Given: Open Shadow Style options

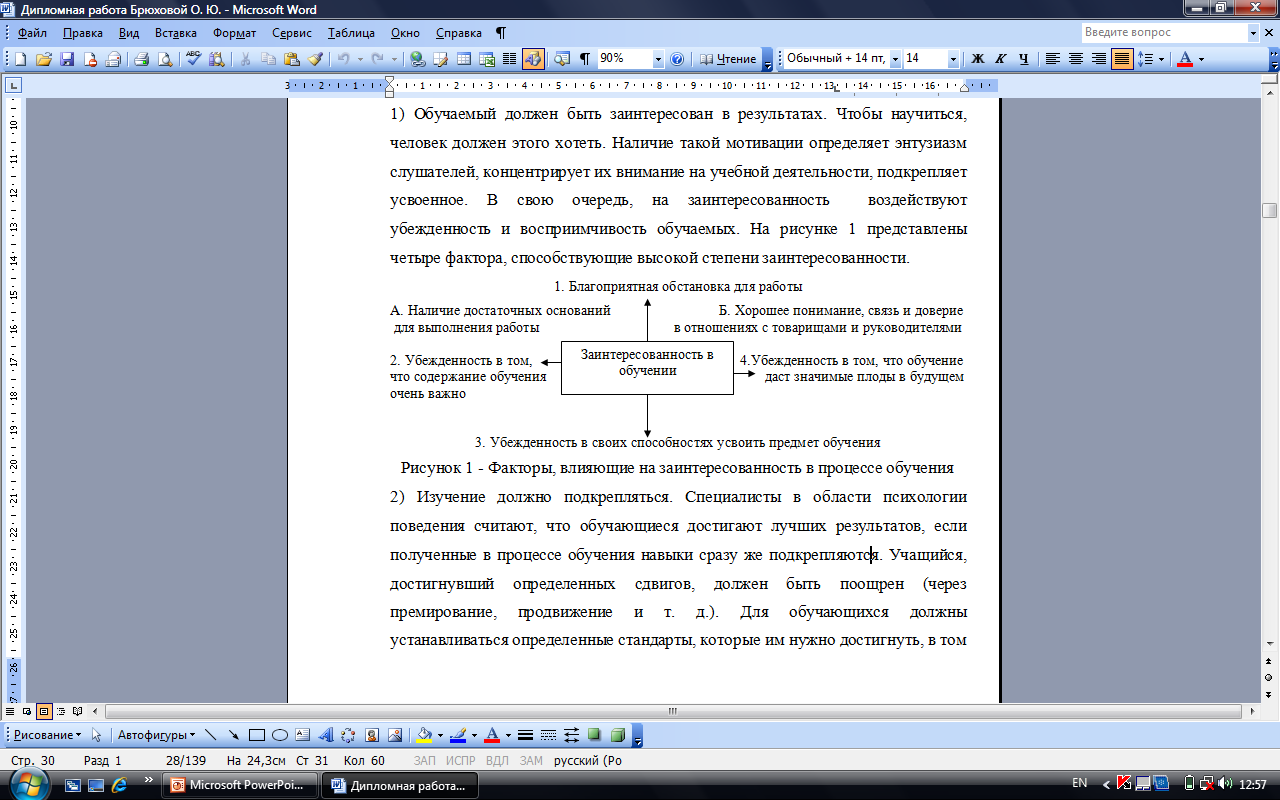Looking at the screenshot, I should point(595,735).
